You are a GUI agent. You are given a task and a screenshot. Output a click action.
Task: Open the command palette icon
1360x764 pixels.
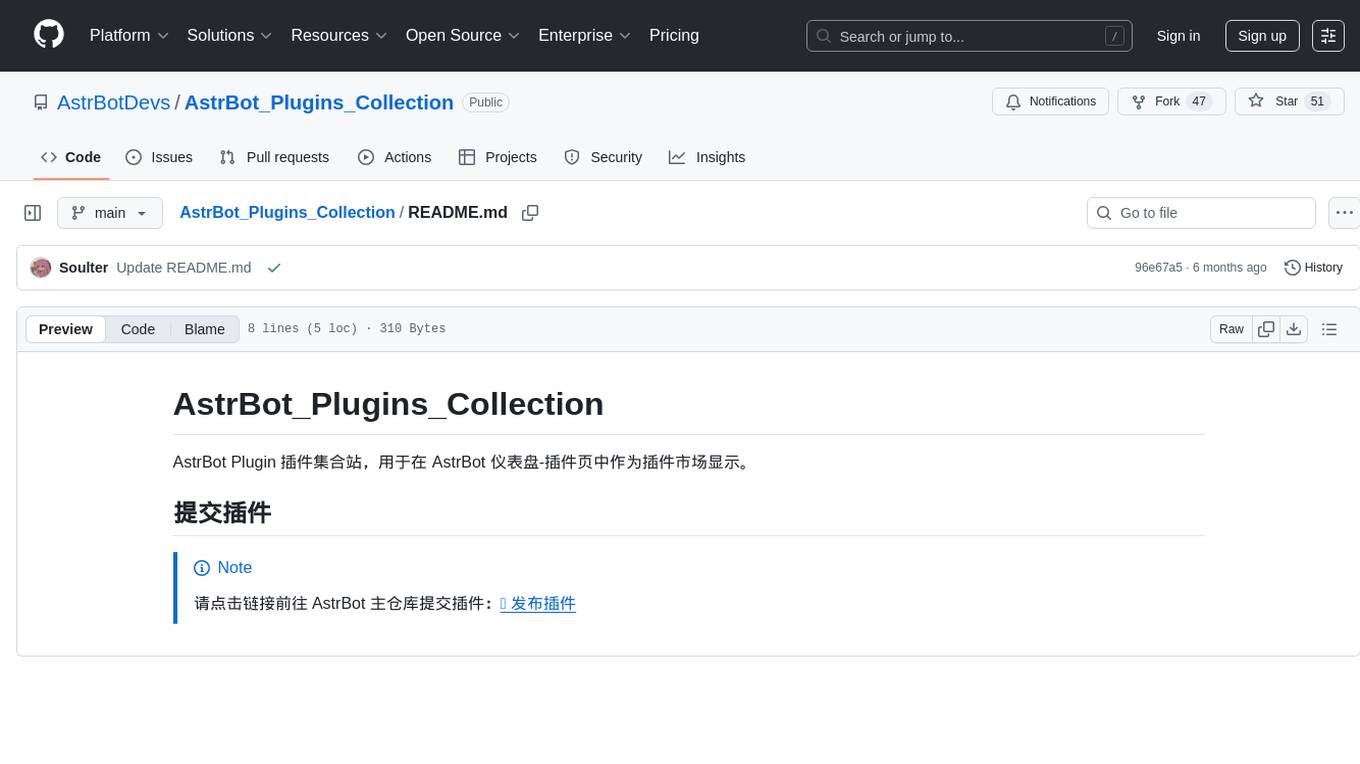click(1328, 36)
